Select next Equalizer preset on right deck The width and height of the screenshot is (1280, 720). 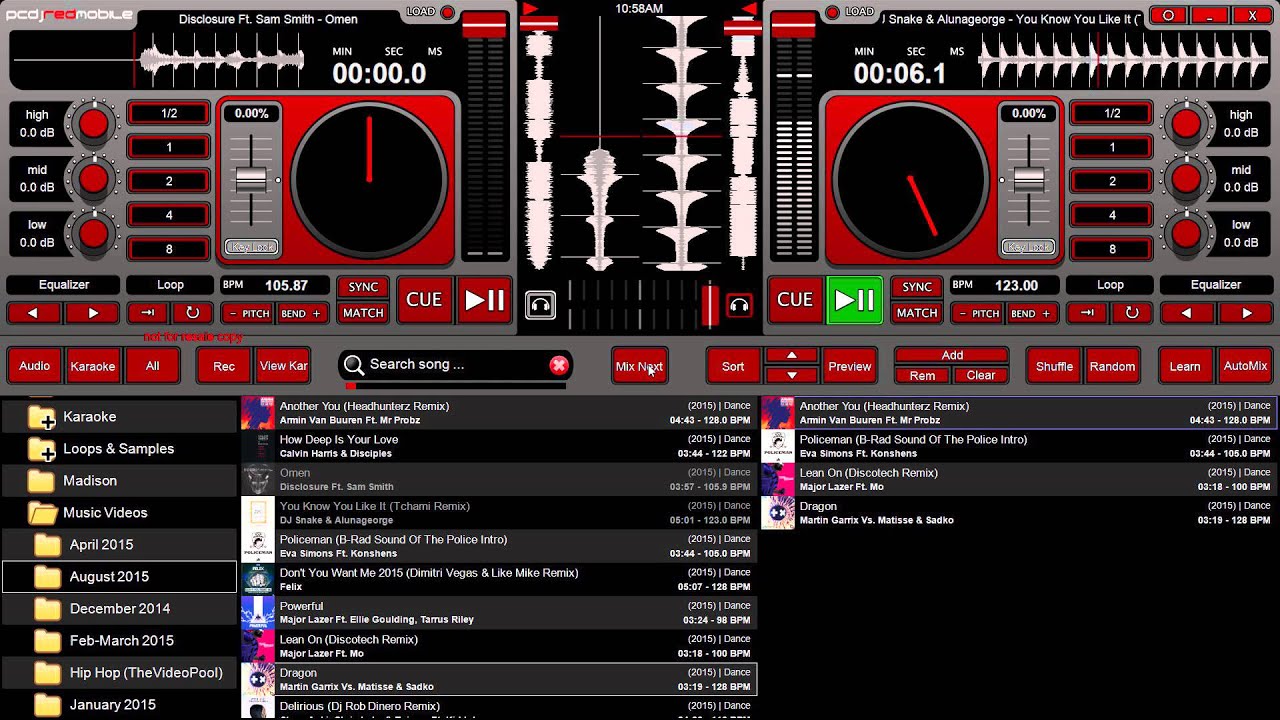[x=1247, y=313]
